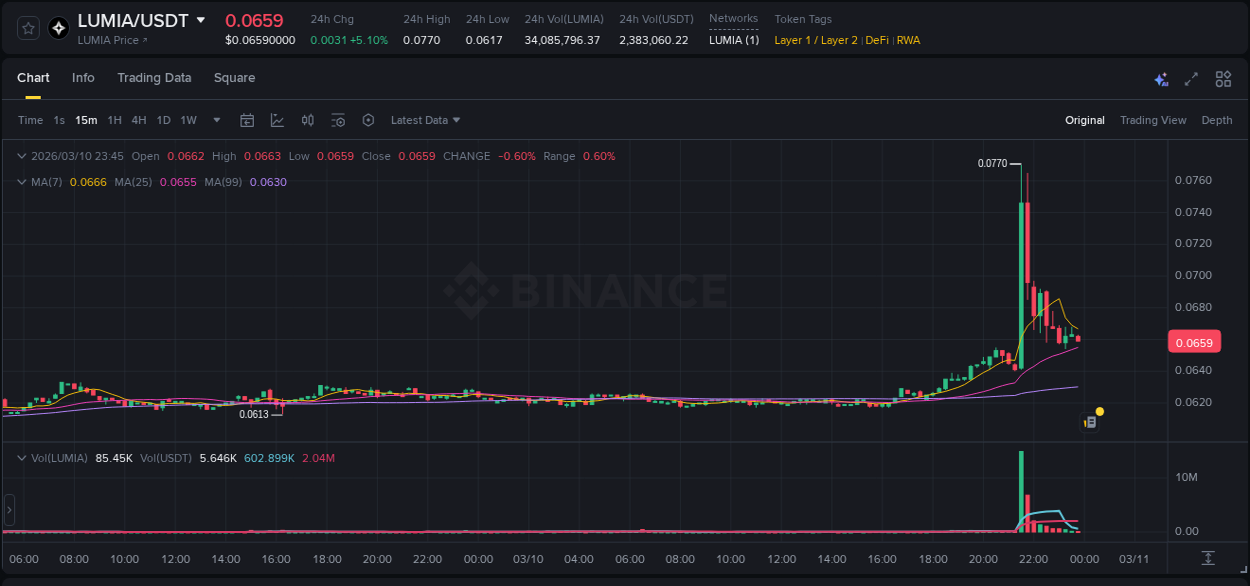The width and height of the screenshot is (1250, 586).
Task: Open the indicator list settings icon
Action: [x=338, y=120]
